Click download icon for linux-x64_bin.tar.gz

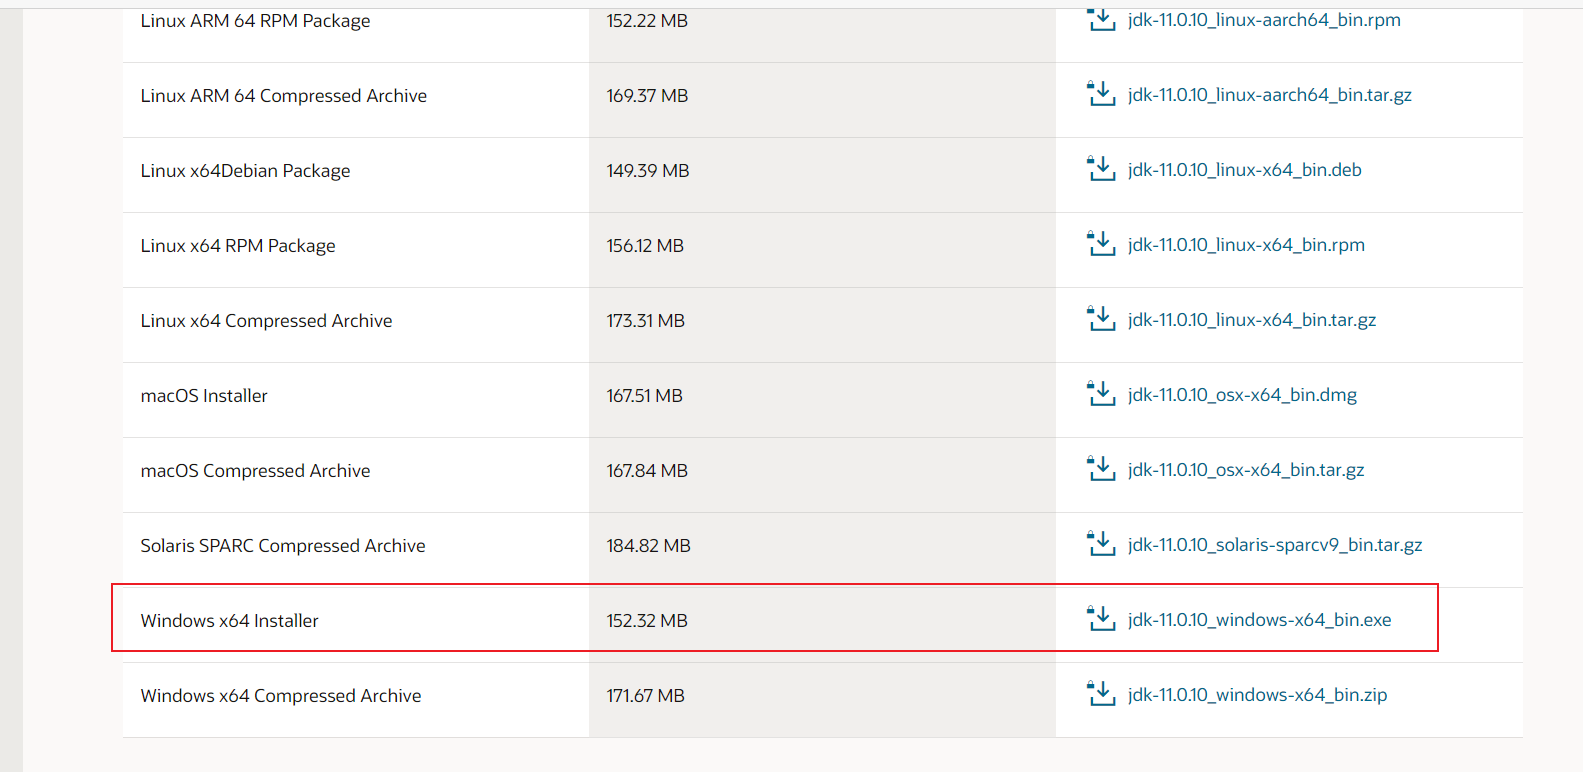coord(1101,318)
